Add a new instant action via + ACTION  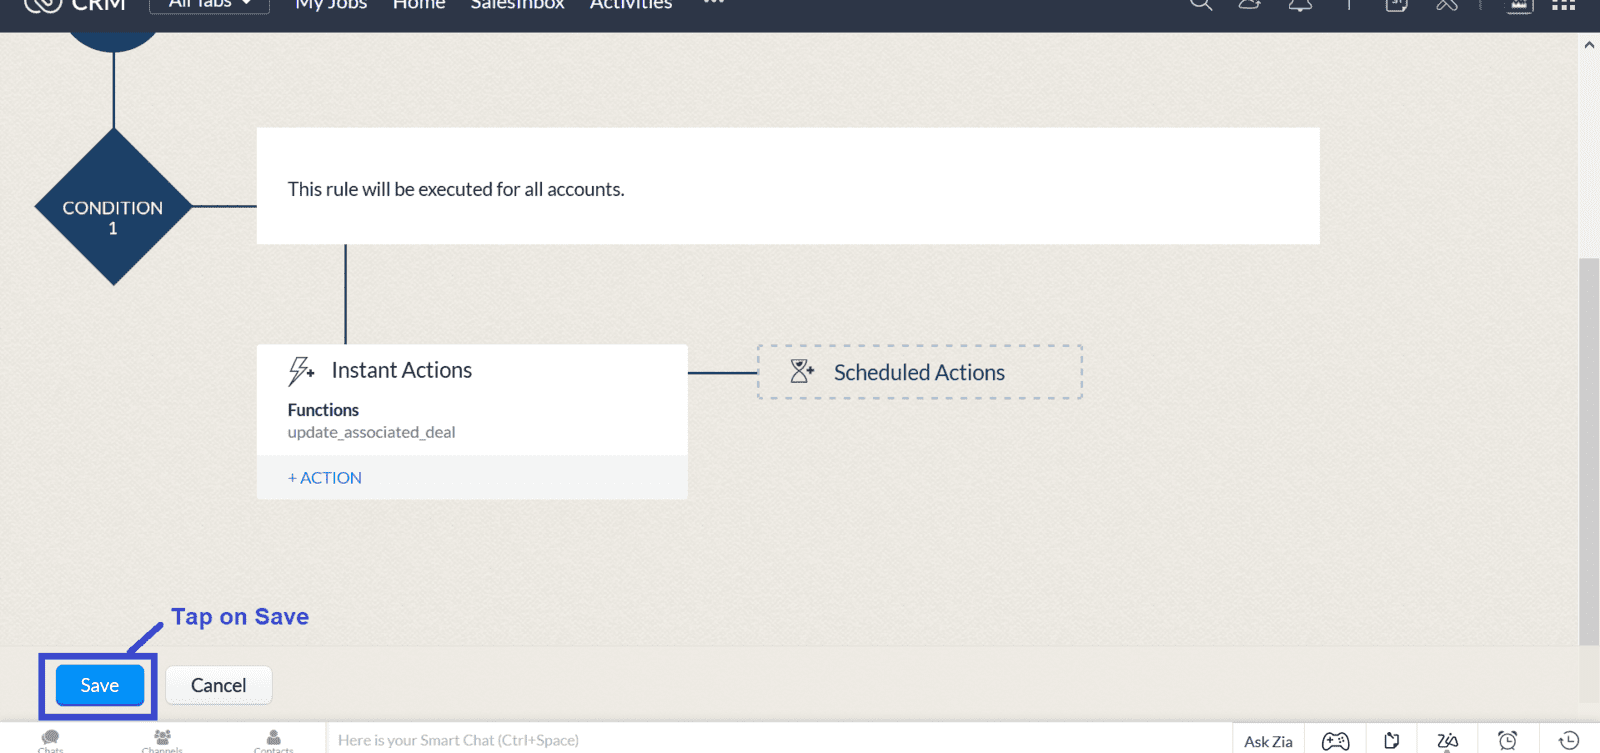pyautogui.click(x=325, y=478)
